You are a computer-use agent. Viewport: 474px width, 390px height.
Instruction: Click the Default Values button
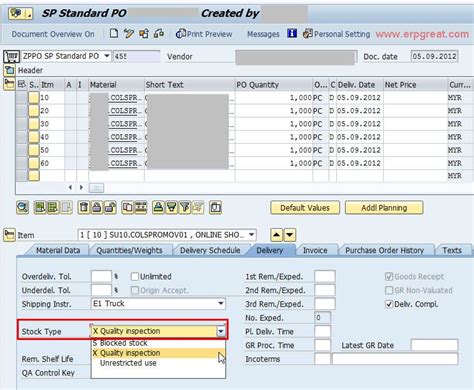click(x=305, y=208)
